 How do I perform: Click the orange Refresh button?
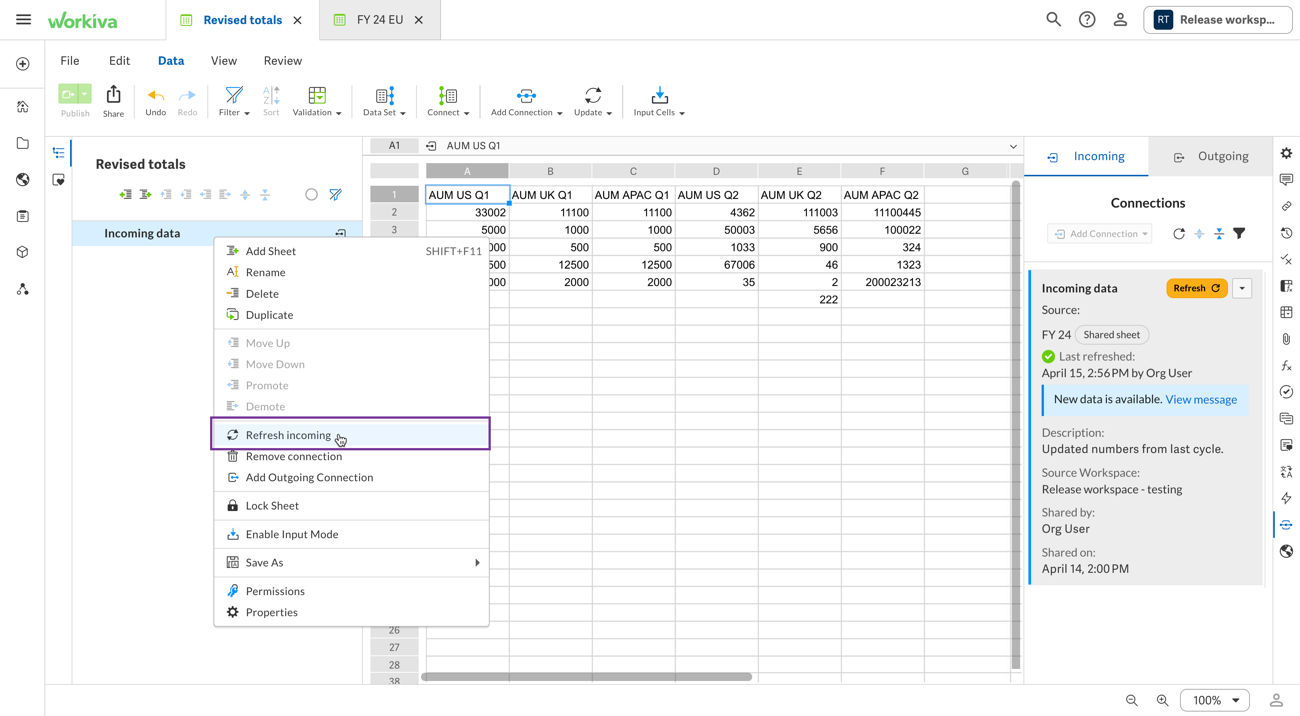pyautogui.click(x=1196, y=288)
